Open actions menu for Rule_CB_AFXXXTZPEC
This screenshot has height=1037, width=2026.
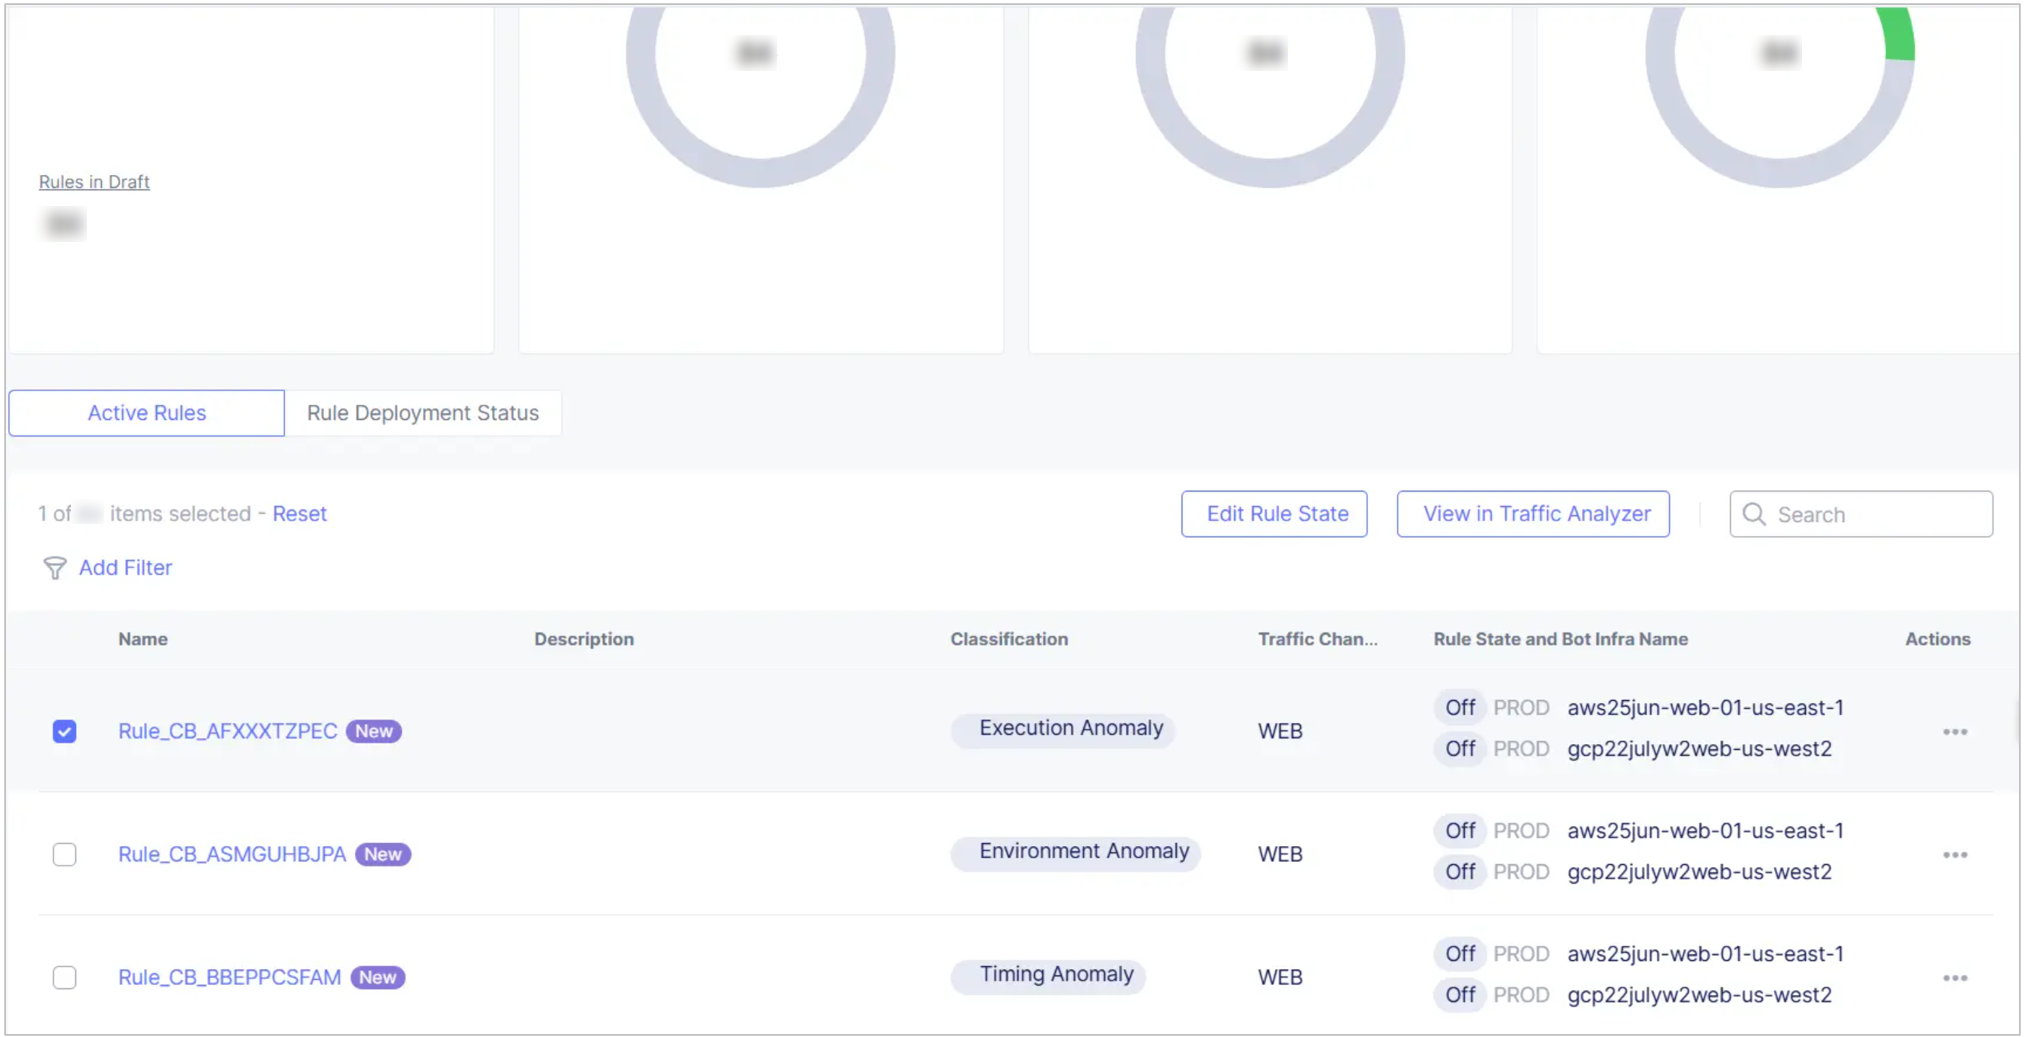point(1955,731)
